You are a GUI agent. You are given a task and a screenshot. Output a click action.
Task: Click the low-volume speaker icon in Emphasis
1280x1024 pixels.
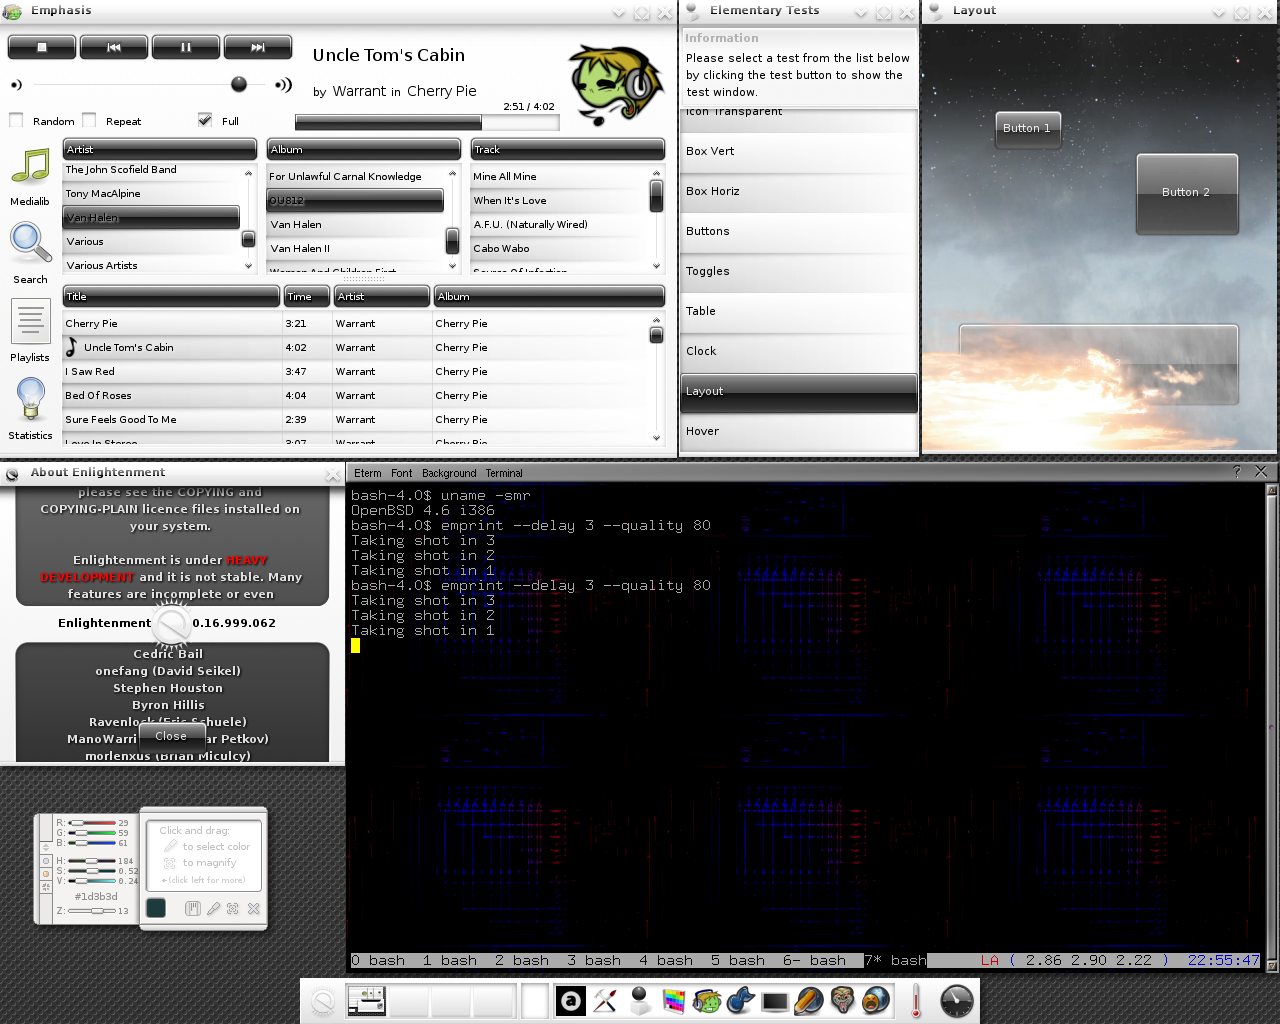pos(16,85)
